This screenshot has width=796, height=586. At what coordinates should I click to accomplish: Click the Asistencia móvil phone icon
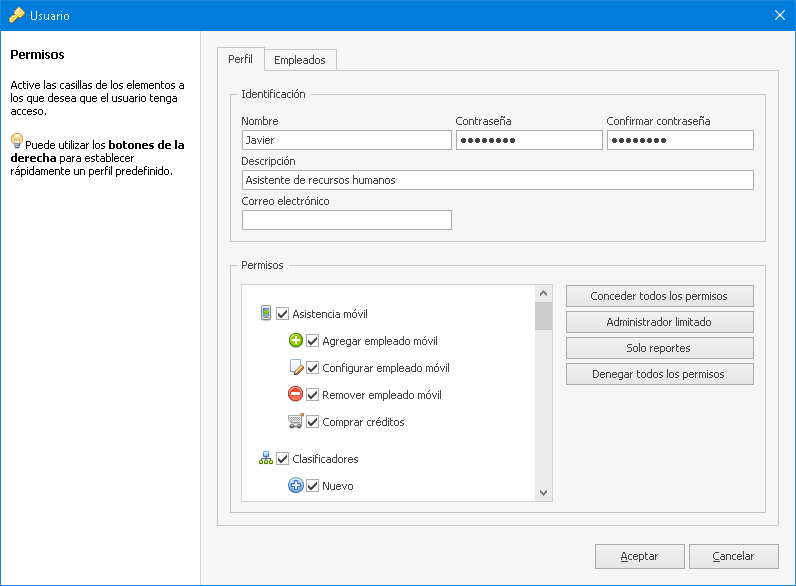pos(266,313)
